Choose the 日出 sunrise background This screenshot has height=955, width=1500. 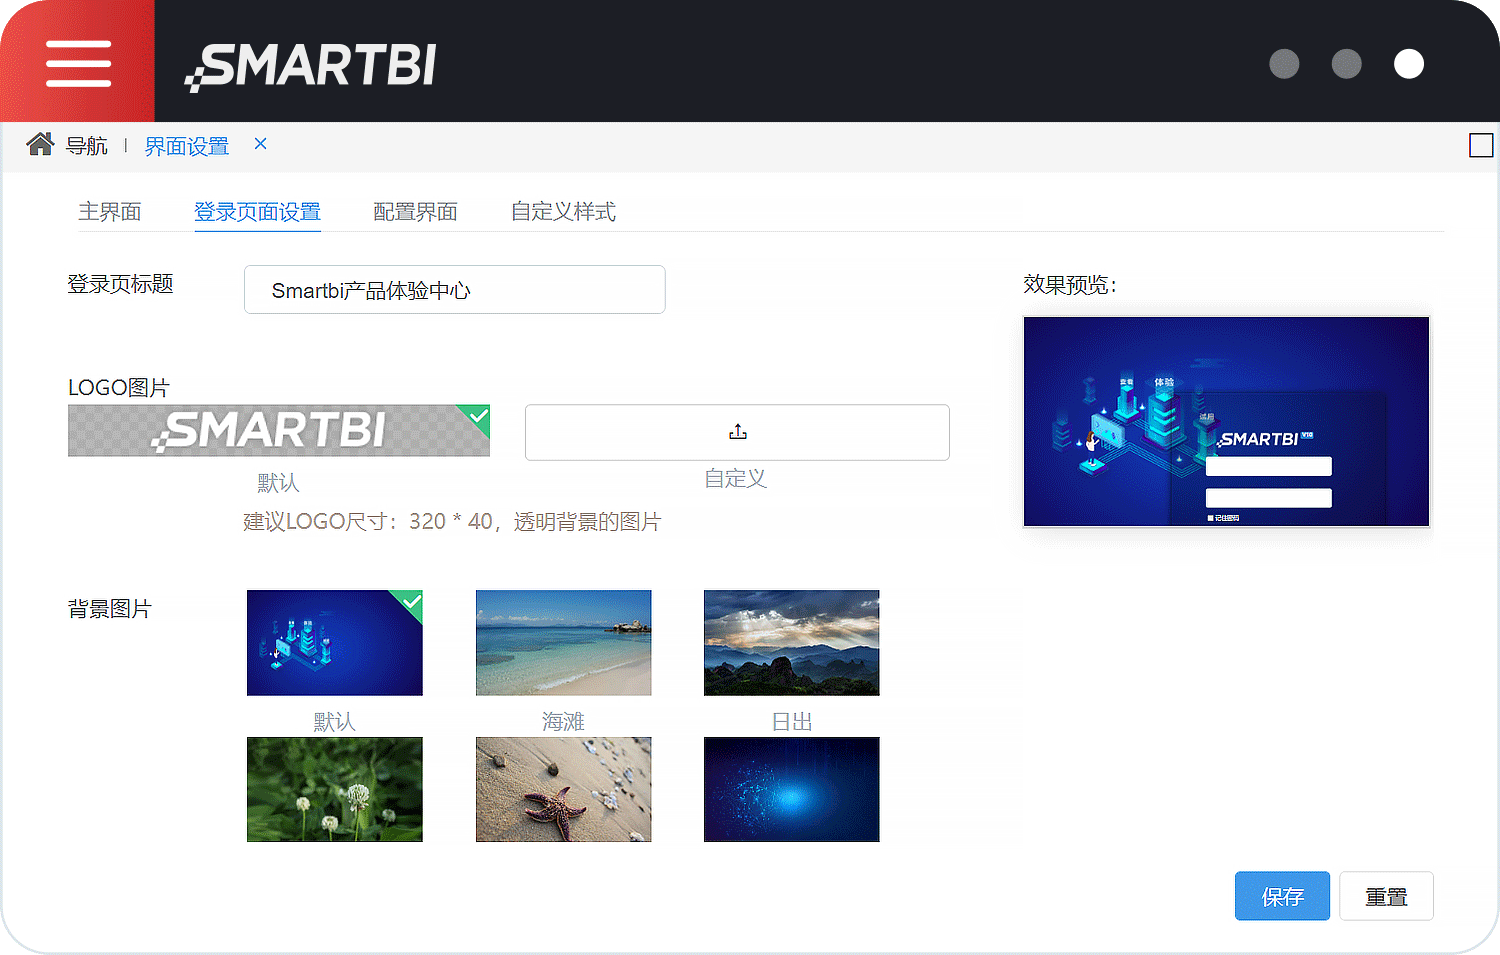tap(791, 643)
